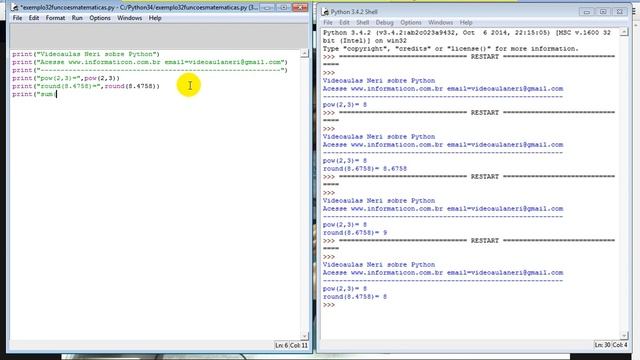This screenshot has height=360, width=640.
Task: Minimize the editor window
Action: pos(267,7)
